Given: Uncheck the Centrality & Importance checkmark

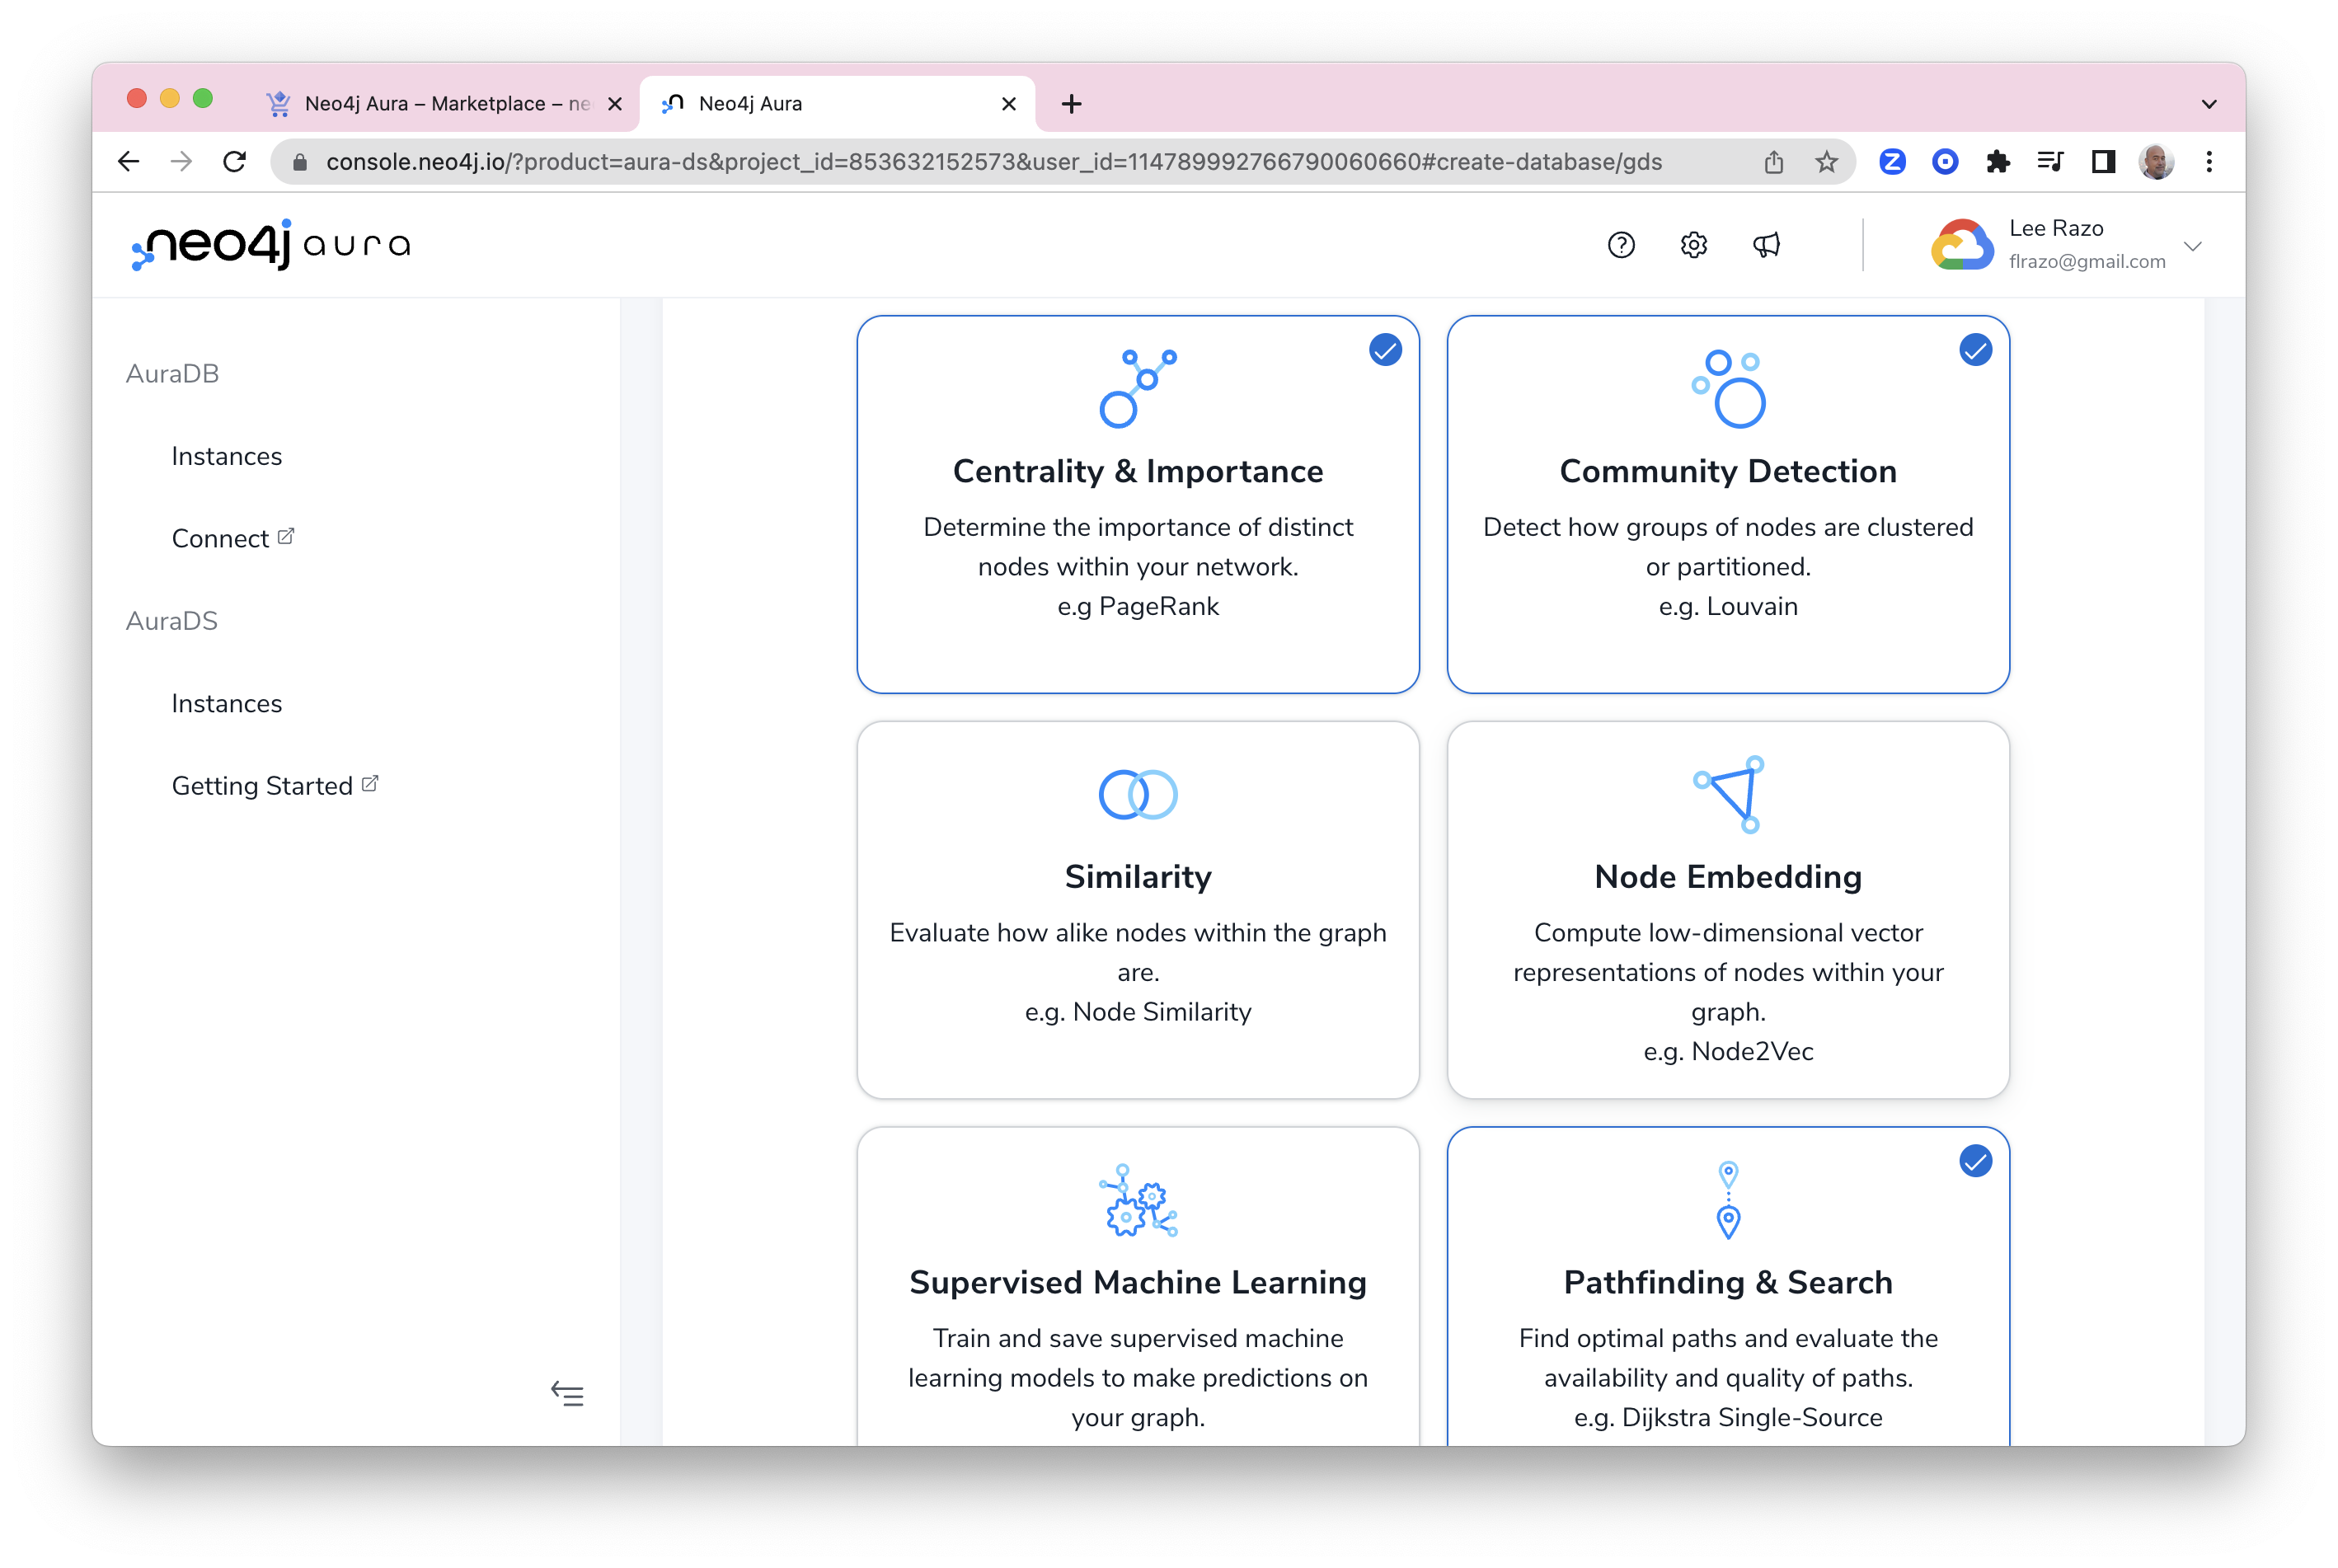Looking at the screenshot, I should pyautogui.click(x=1385, y=350).
